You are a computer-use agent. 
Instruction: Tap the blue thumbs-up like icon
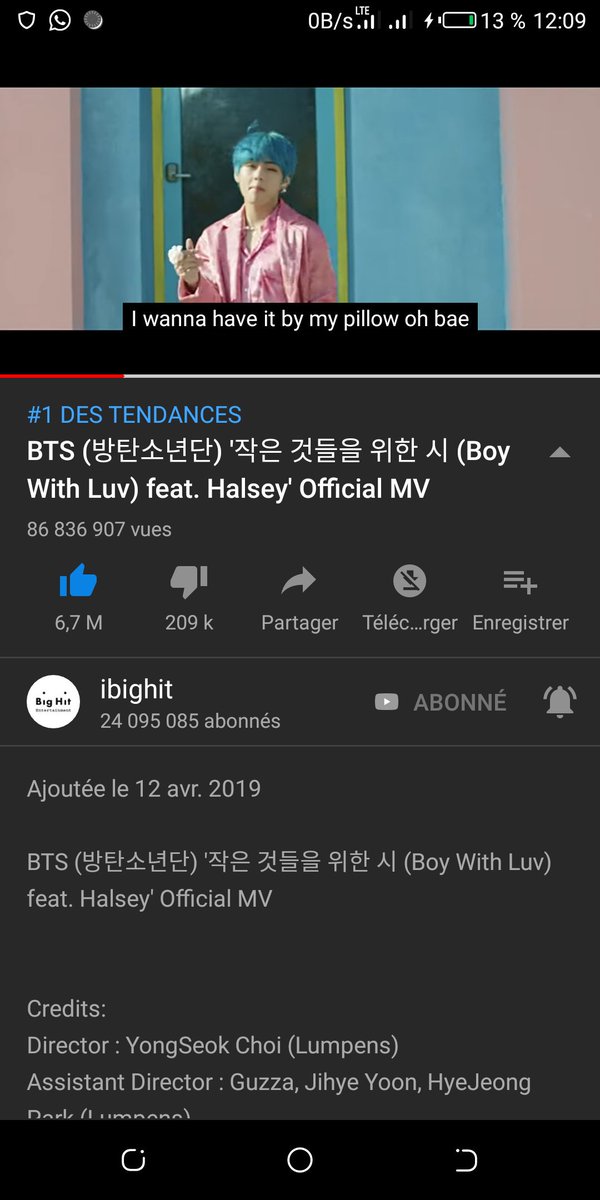78,581
